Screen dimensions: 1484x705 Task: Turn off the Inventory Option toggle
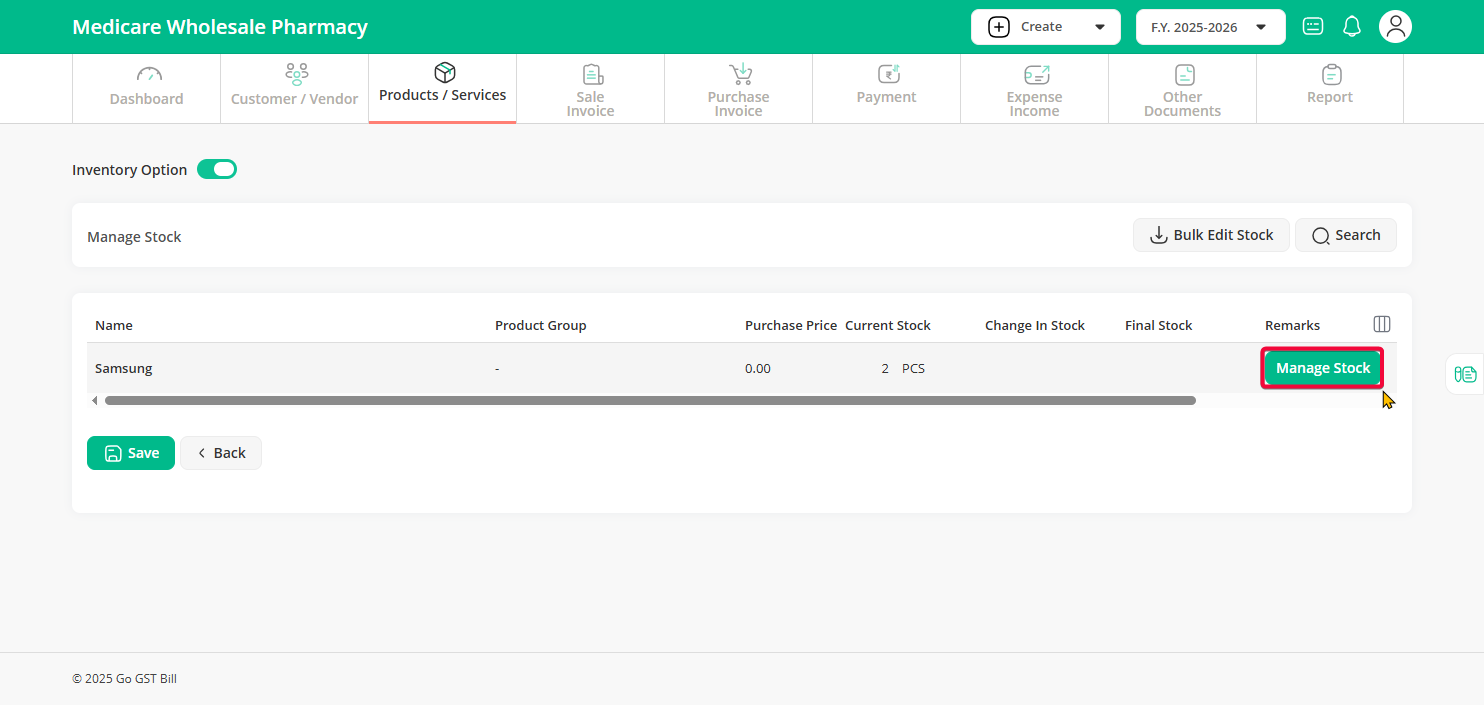click(x=217, y=169)
